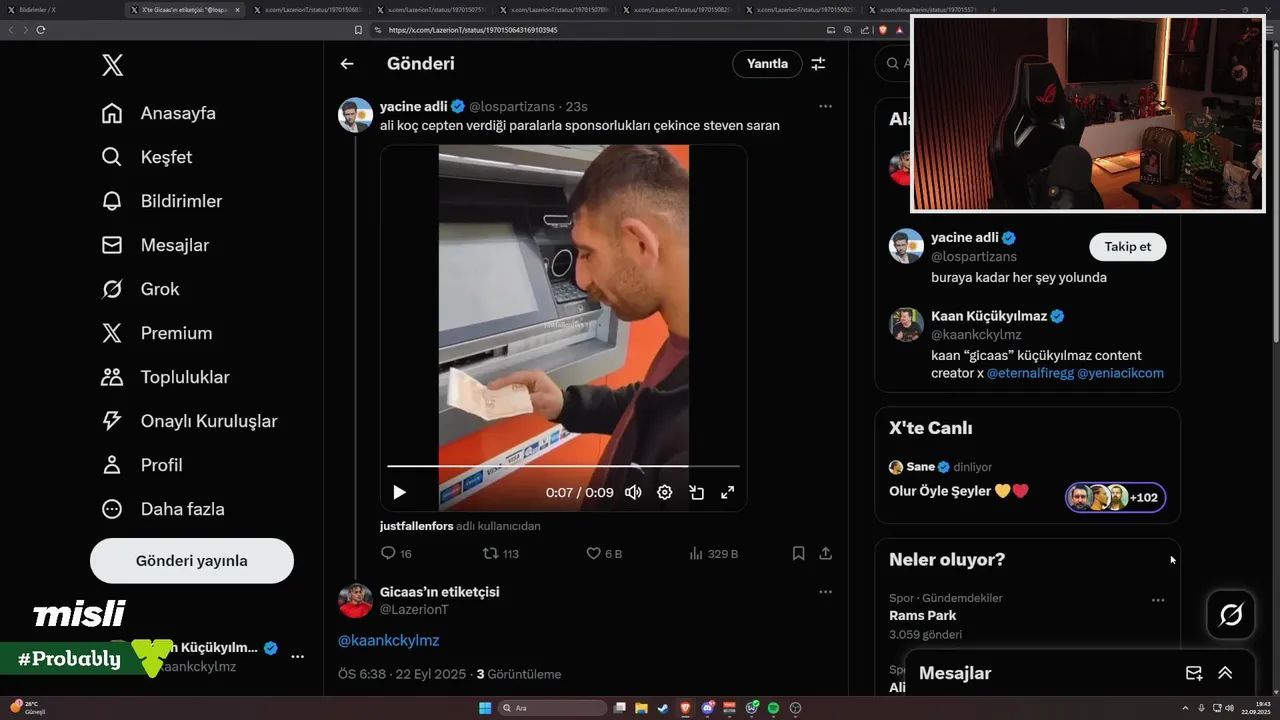Toggle picture-in-picture for video

coord(696,492)
